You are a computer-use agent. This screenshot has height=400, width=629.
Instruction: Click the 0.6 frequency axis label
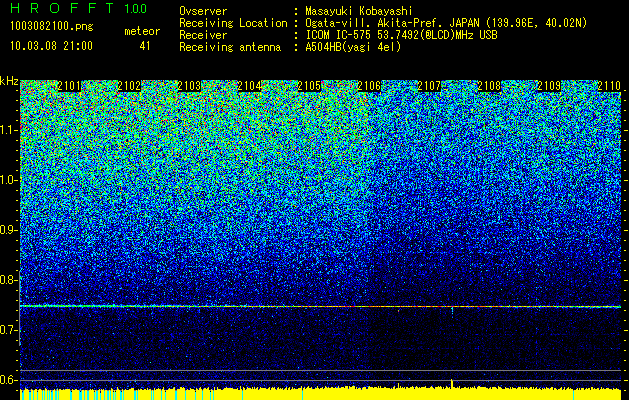coord(8,380)
